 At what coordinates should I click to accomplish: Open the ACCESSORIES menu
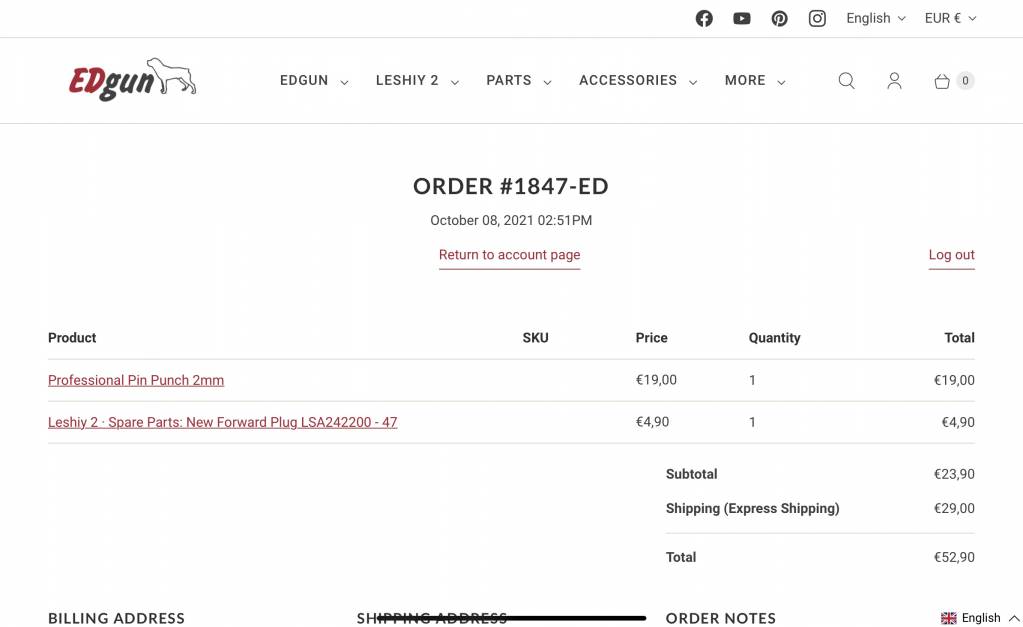[637, 80]
